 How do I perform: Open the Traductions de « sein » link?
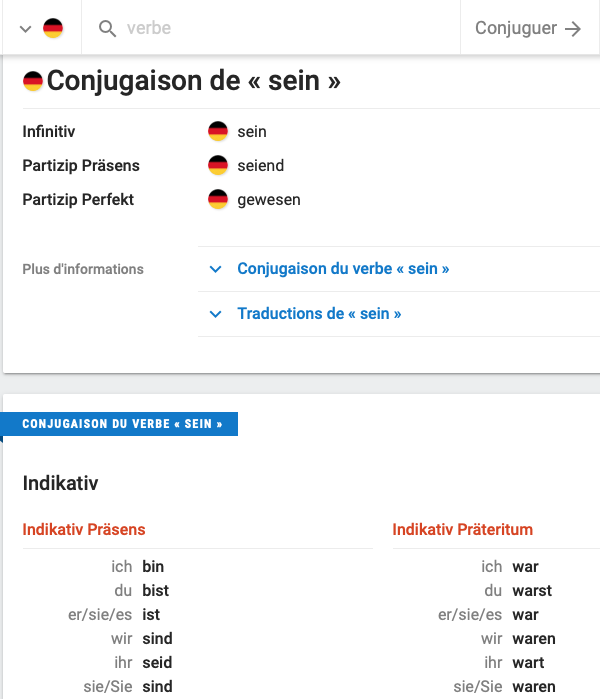[319, 314]
